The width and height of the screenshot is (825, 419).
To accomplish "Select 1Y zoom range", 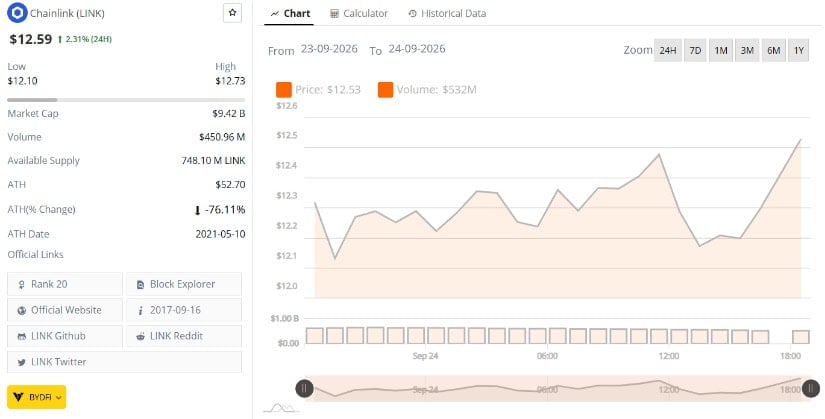I will coord(799,51).
